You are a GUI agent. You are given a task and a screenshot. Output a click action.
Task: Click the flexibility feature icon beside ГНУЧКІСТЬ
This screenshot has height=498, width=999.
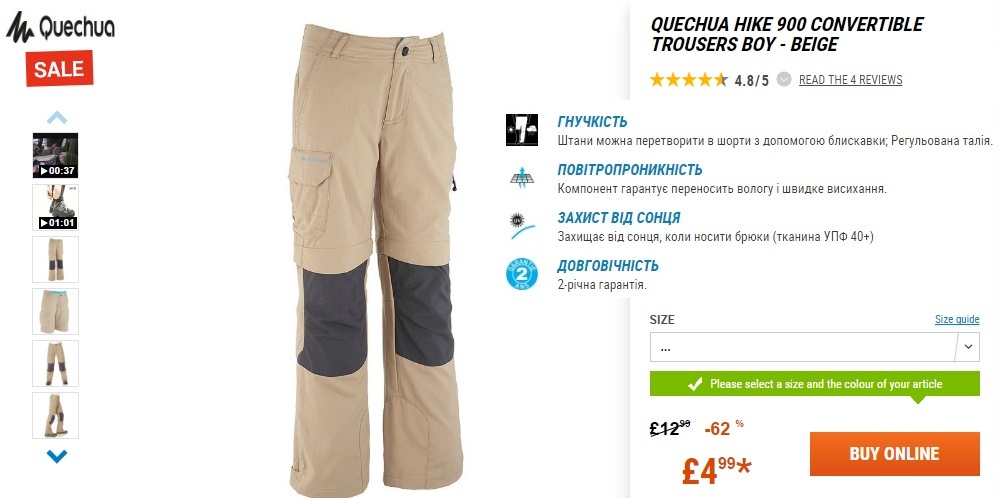pos(522,130)
